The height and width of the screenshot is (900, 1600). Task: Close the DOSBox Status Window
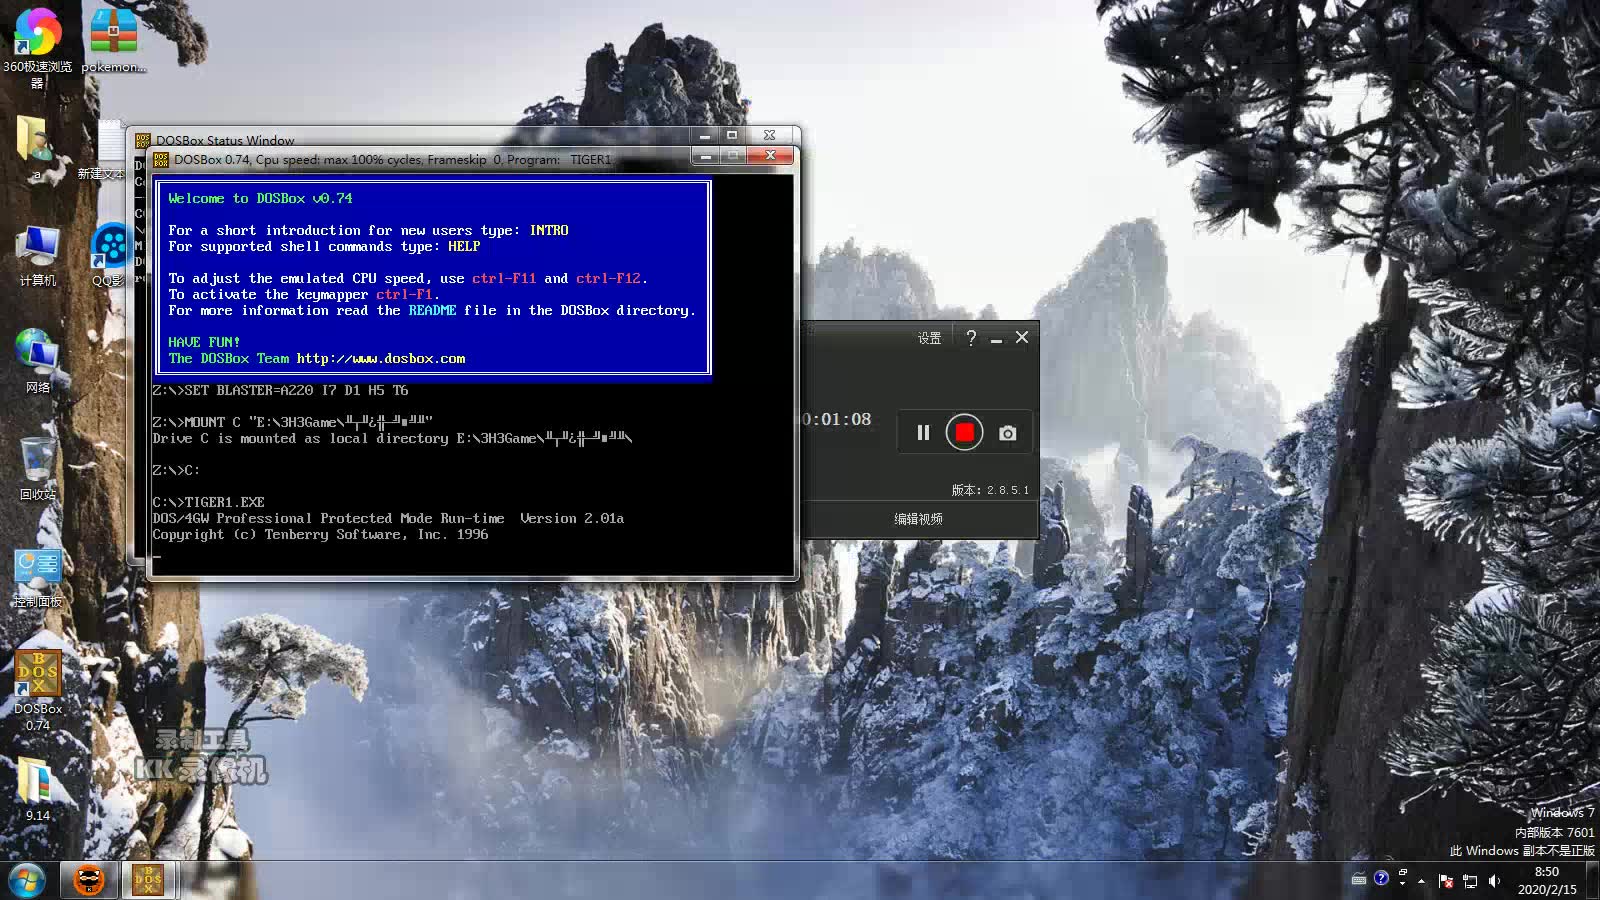coord(770,135)
